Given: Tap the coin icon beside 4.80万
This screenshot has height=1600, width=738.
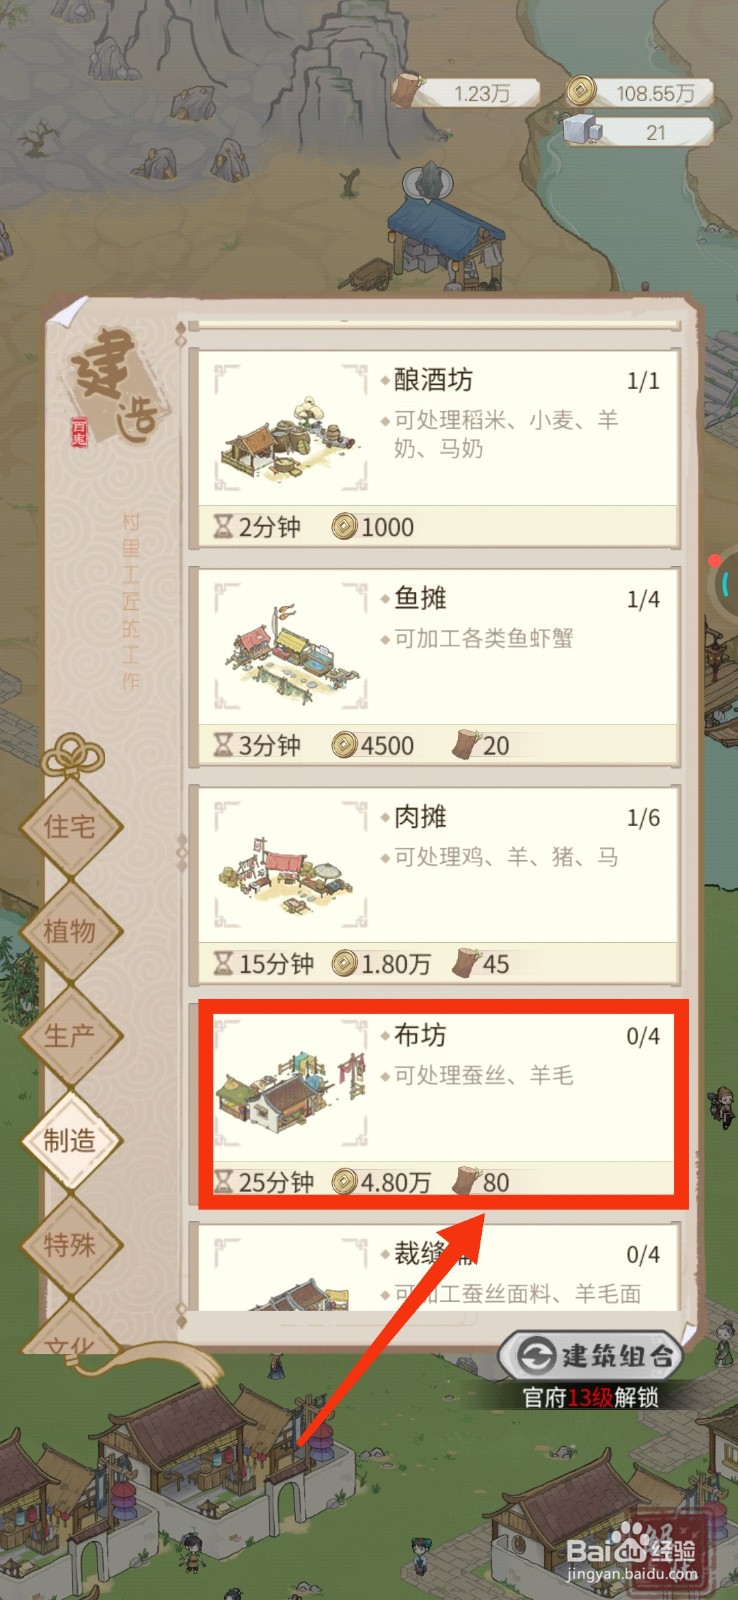Looking at the screenshot, I should pyautogui.click(x=345, y=1182).
